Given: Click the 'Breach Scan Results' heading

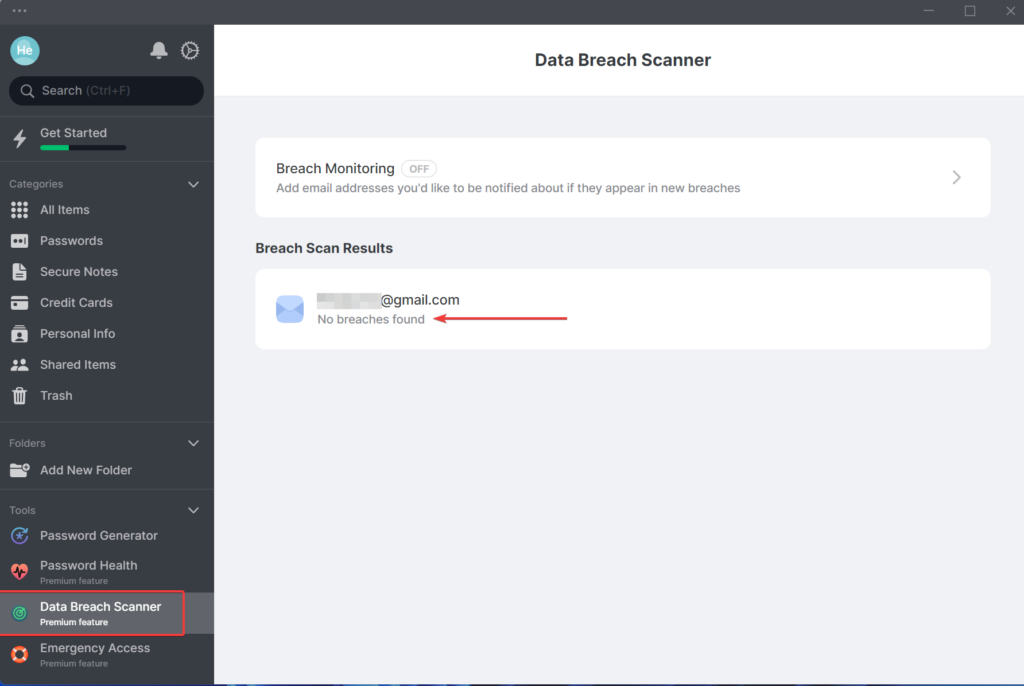Looking at the screenshot, I should click(x=324, y=248).
